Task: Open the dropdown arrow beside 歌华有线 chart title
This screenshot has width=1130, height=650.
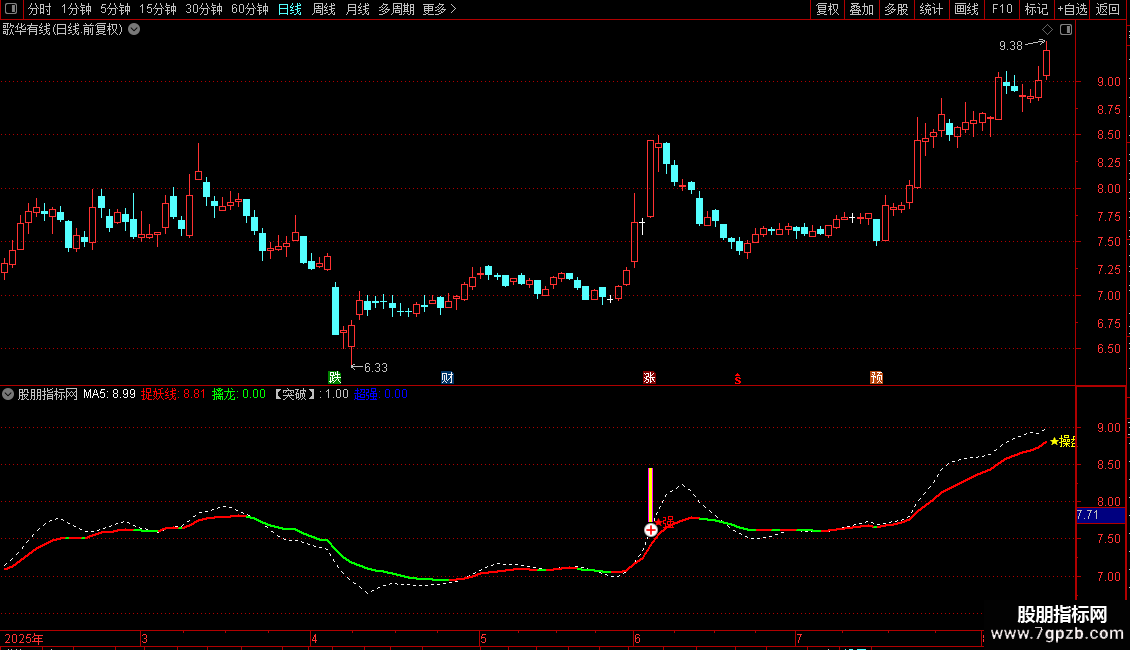Action: point(134,29)
